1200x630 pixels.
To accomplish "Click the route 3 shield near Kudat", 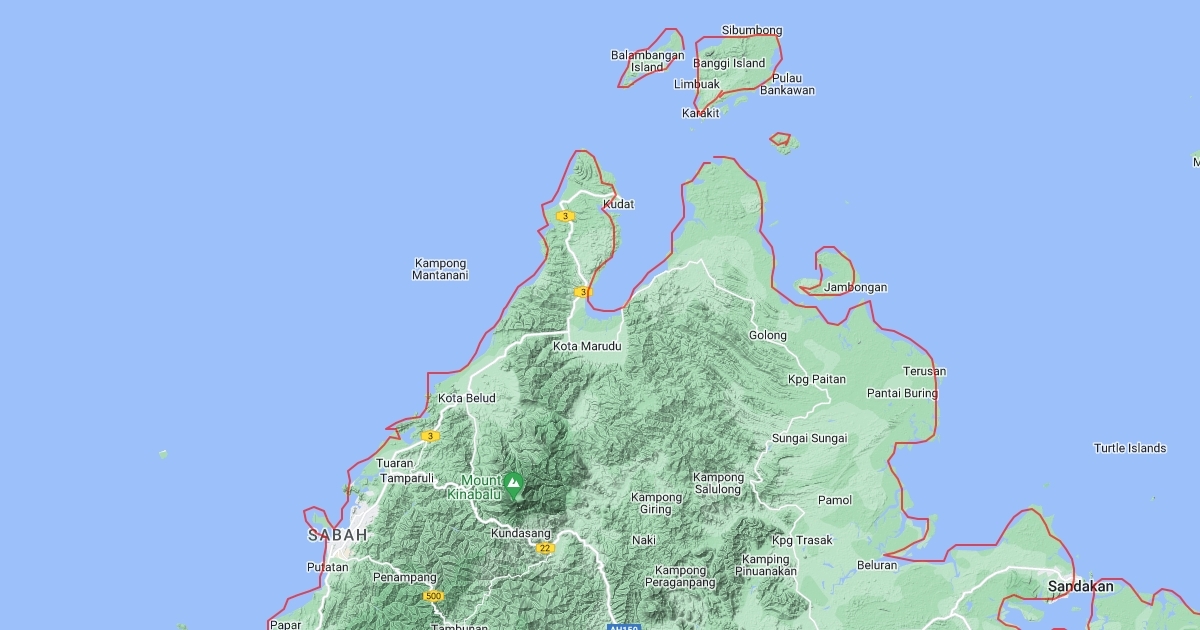I will point(565,216).
